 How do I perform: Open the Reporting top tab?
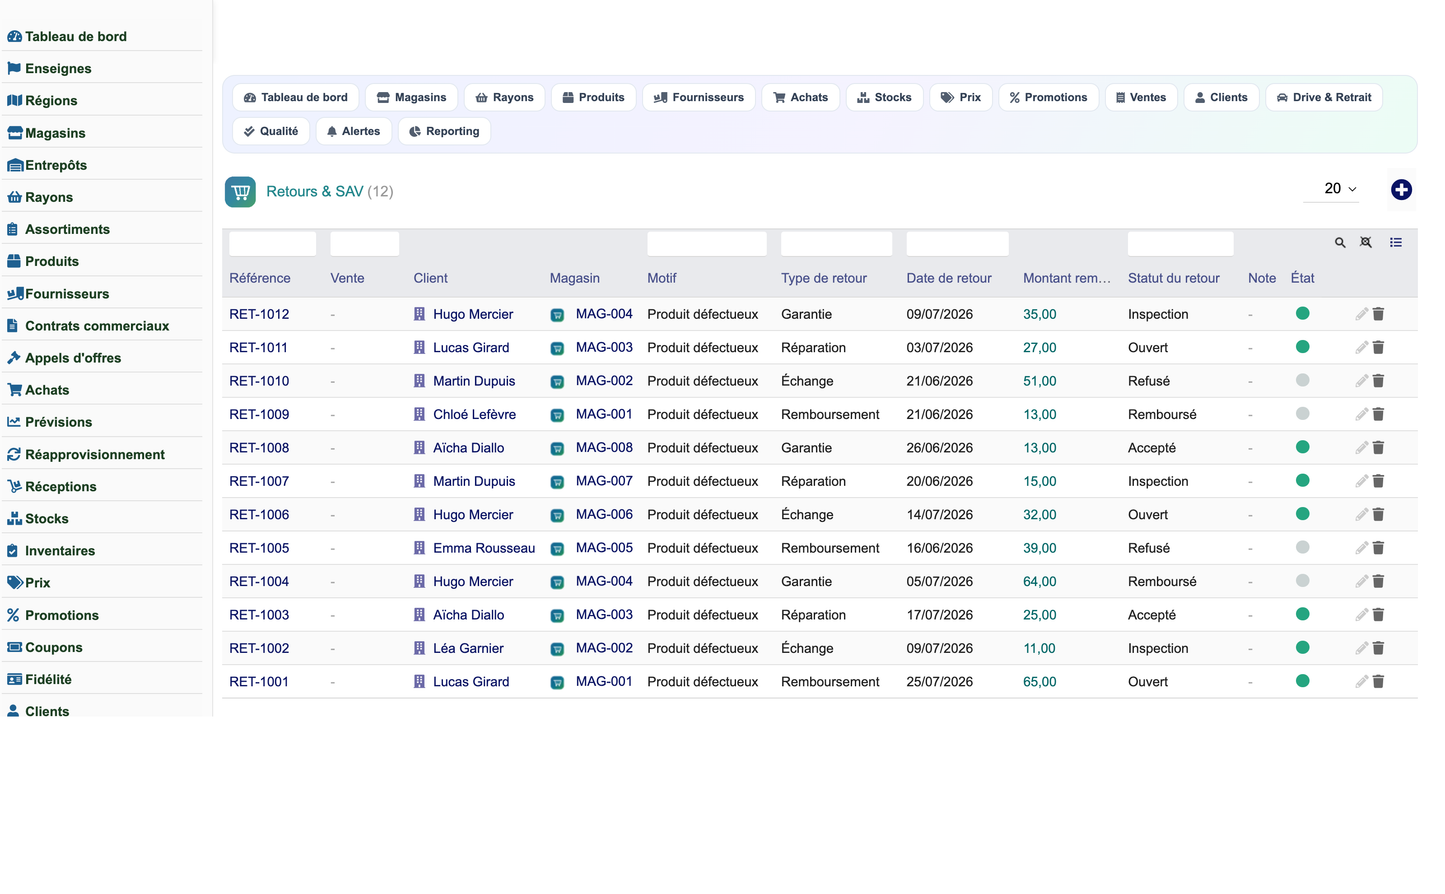click(x=444, y=132)
